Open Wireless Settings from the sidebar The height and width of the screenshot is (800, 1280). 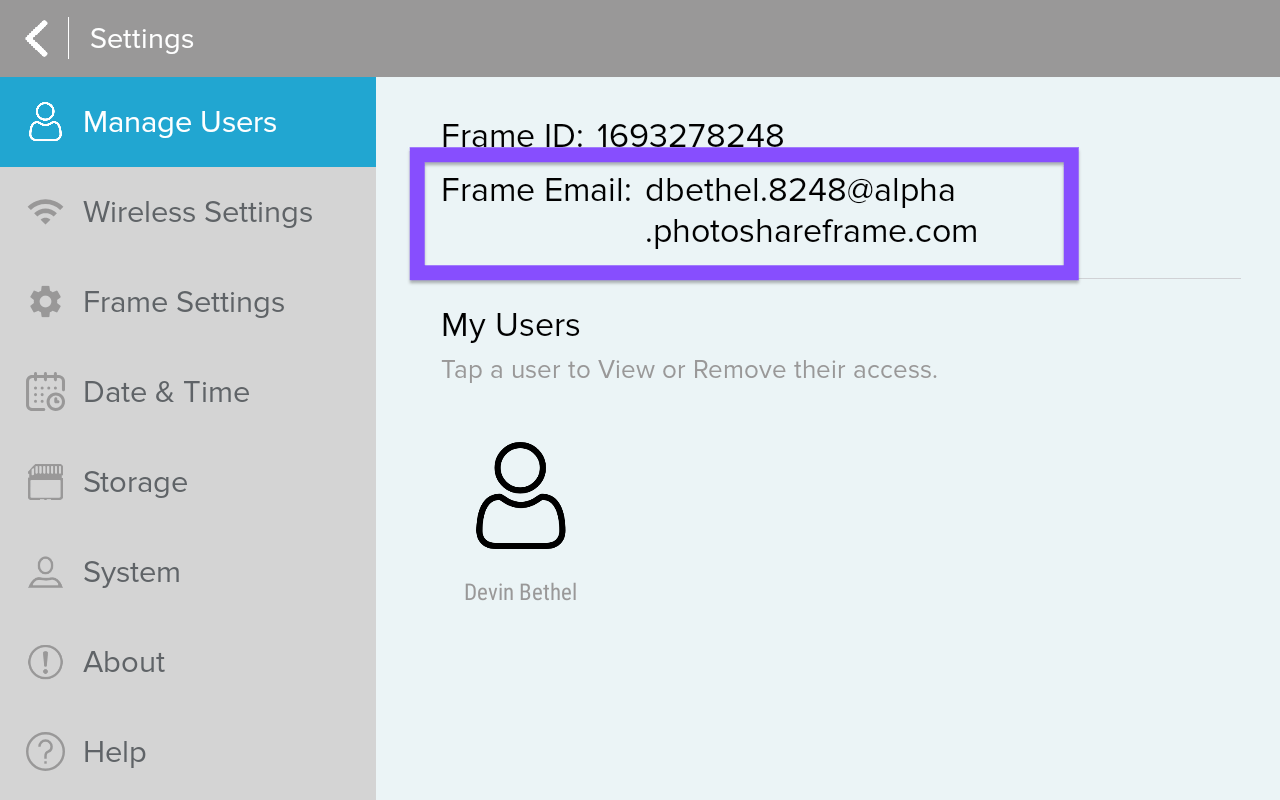pyautogui.click(x=198, y=212)
